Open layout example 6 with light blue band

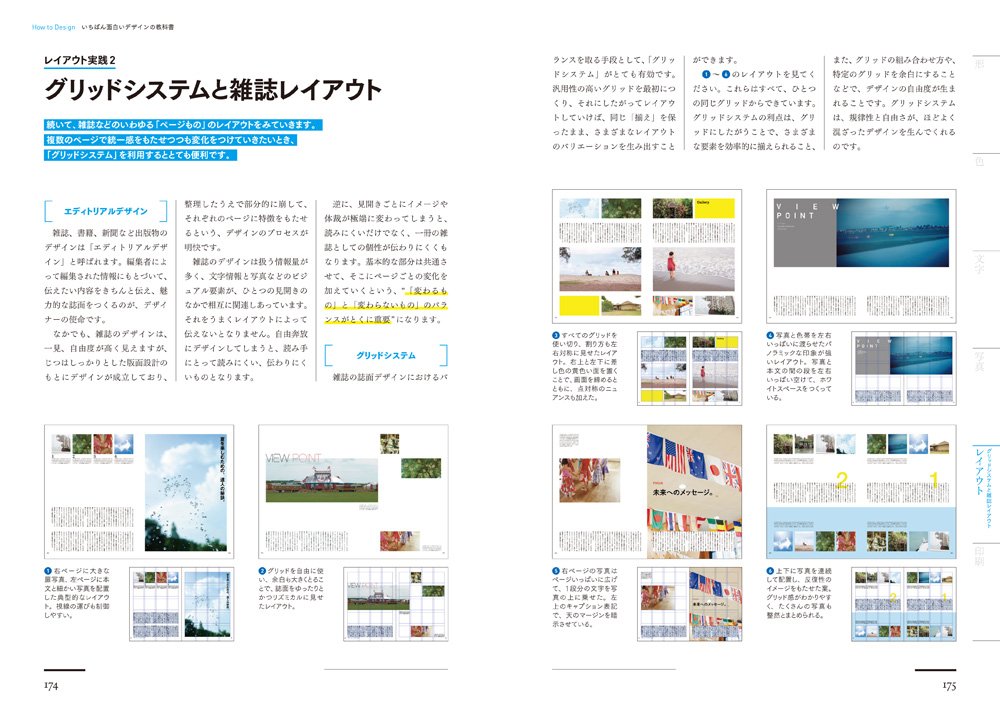pyautogui.click(x=861, y=492)
